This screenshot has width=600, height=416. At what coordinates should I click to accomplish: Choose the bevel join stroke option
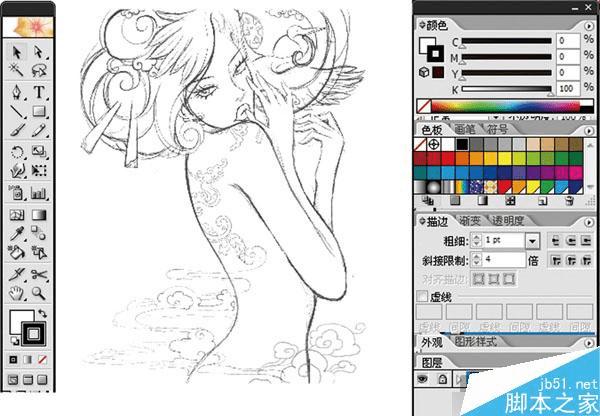point(586,261)
